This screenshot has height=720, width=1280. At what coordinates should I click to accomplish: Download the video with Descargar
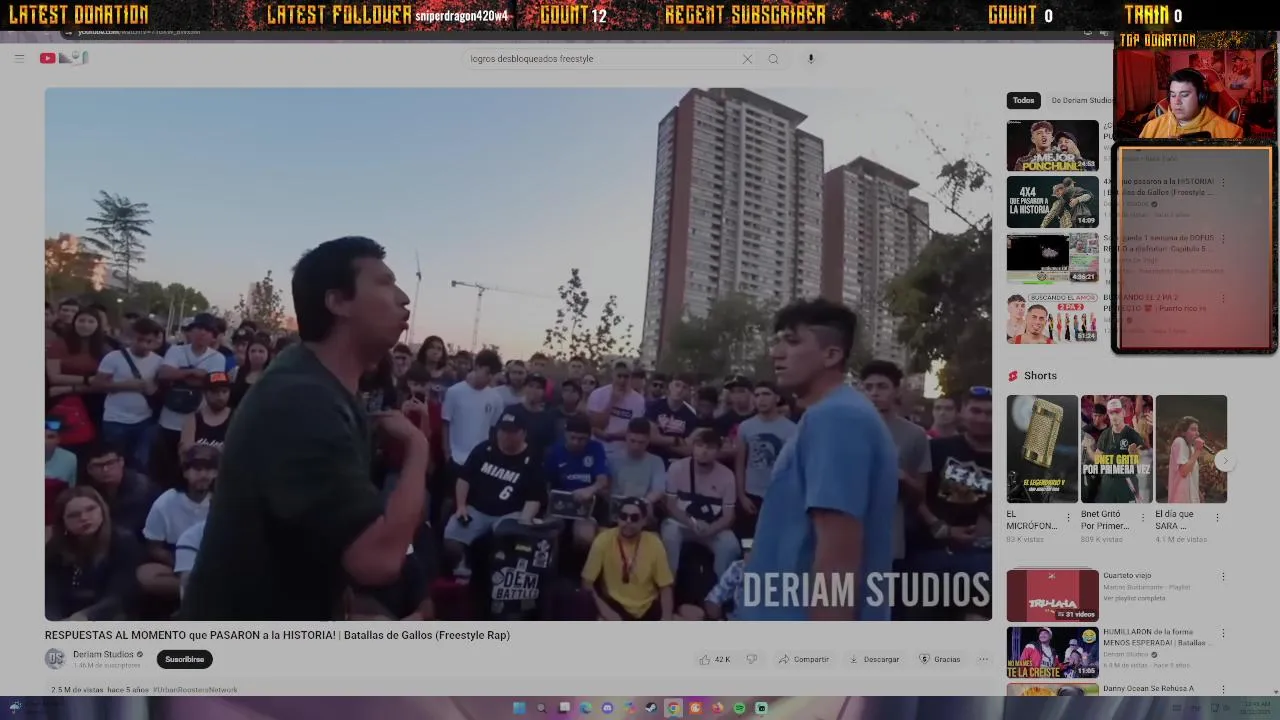[874, 659]
